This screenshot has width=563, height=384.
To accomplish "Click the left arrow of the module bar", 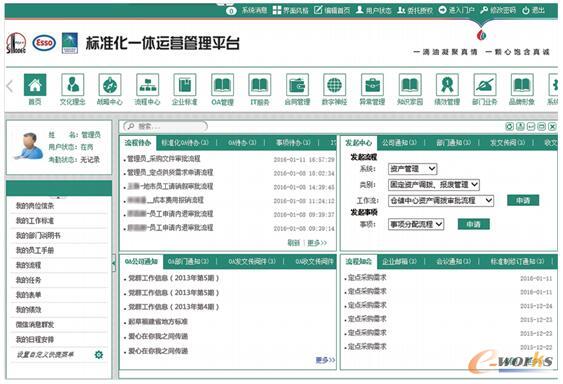I will coord(10,86).
